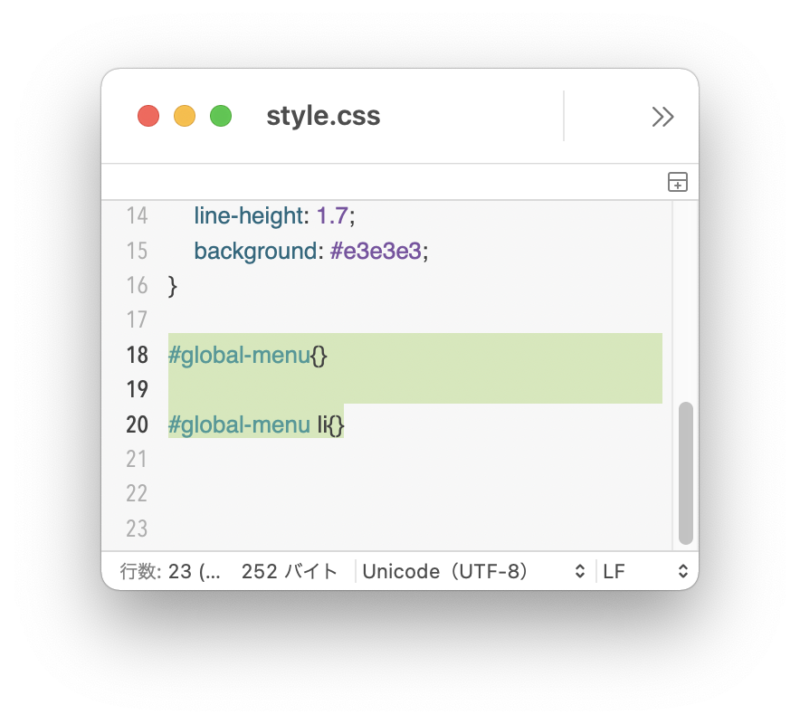Click the #global-menu li selector

(x=248, y=425)
